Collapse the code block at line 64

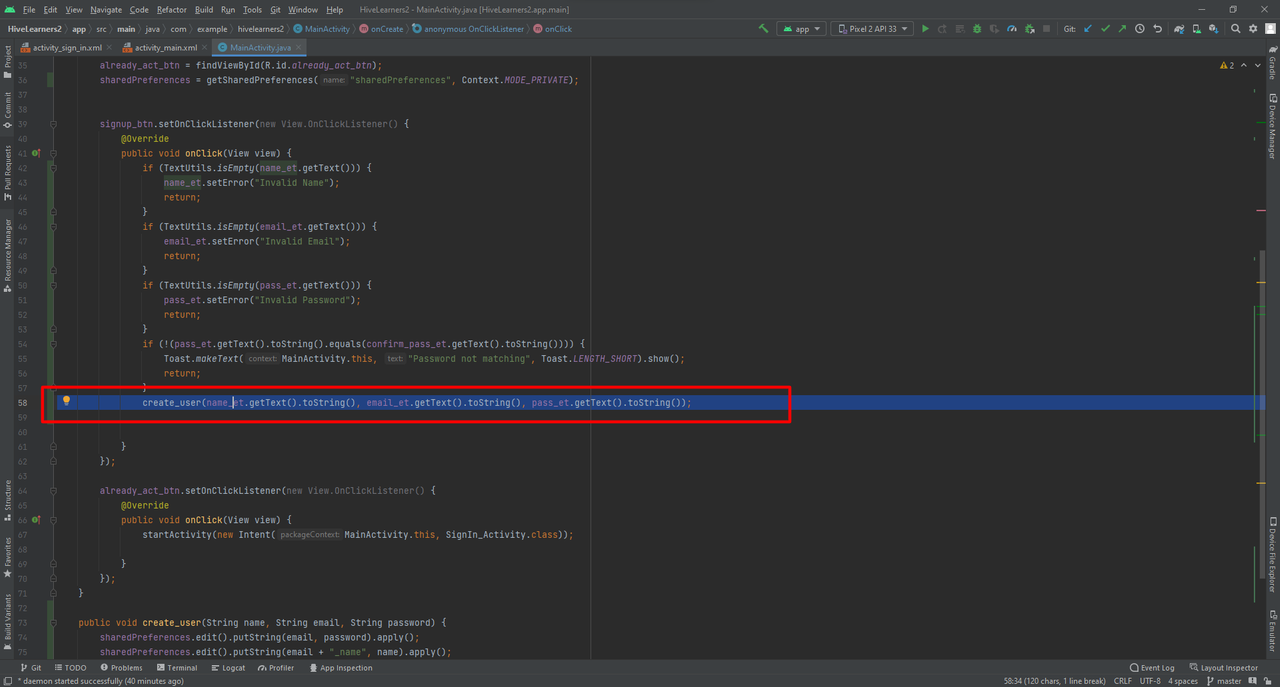(53, 491)
